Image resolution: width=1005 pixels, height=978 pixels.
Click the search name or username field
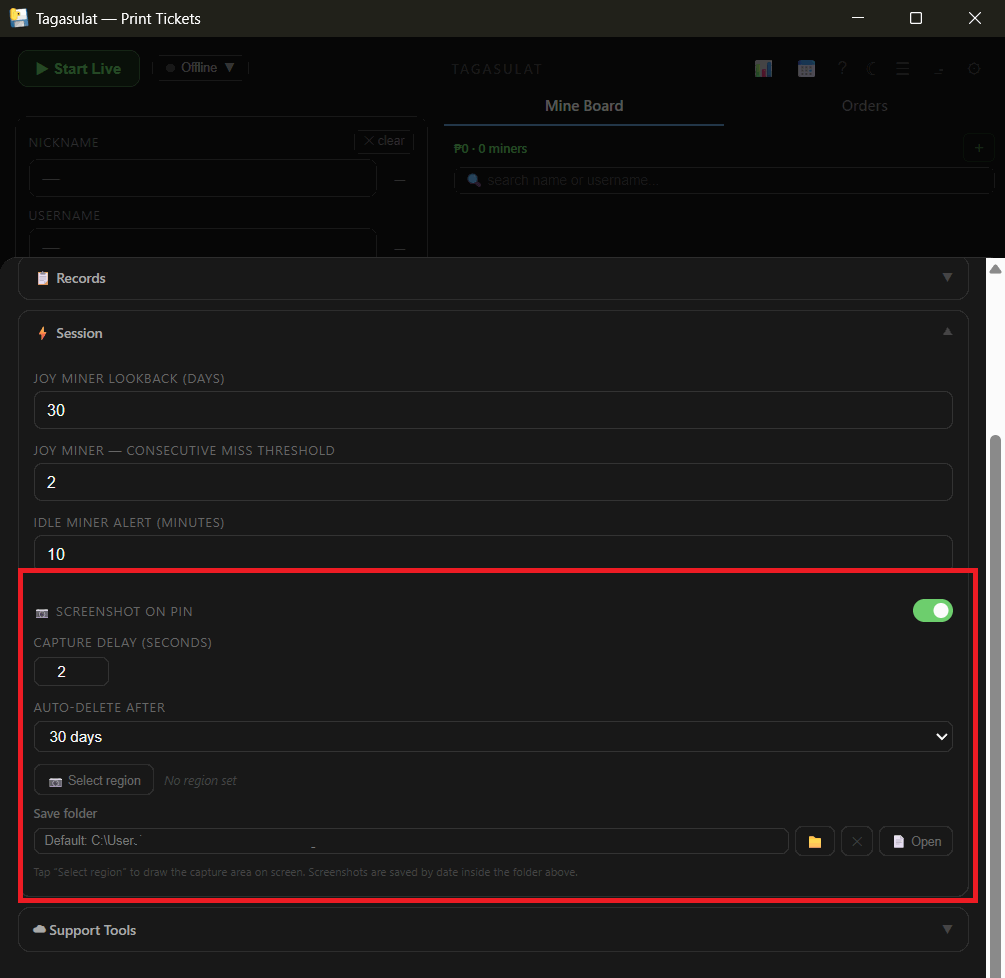(724, 180)
